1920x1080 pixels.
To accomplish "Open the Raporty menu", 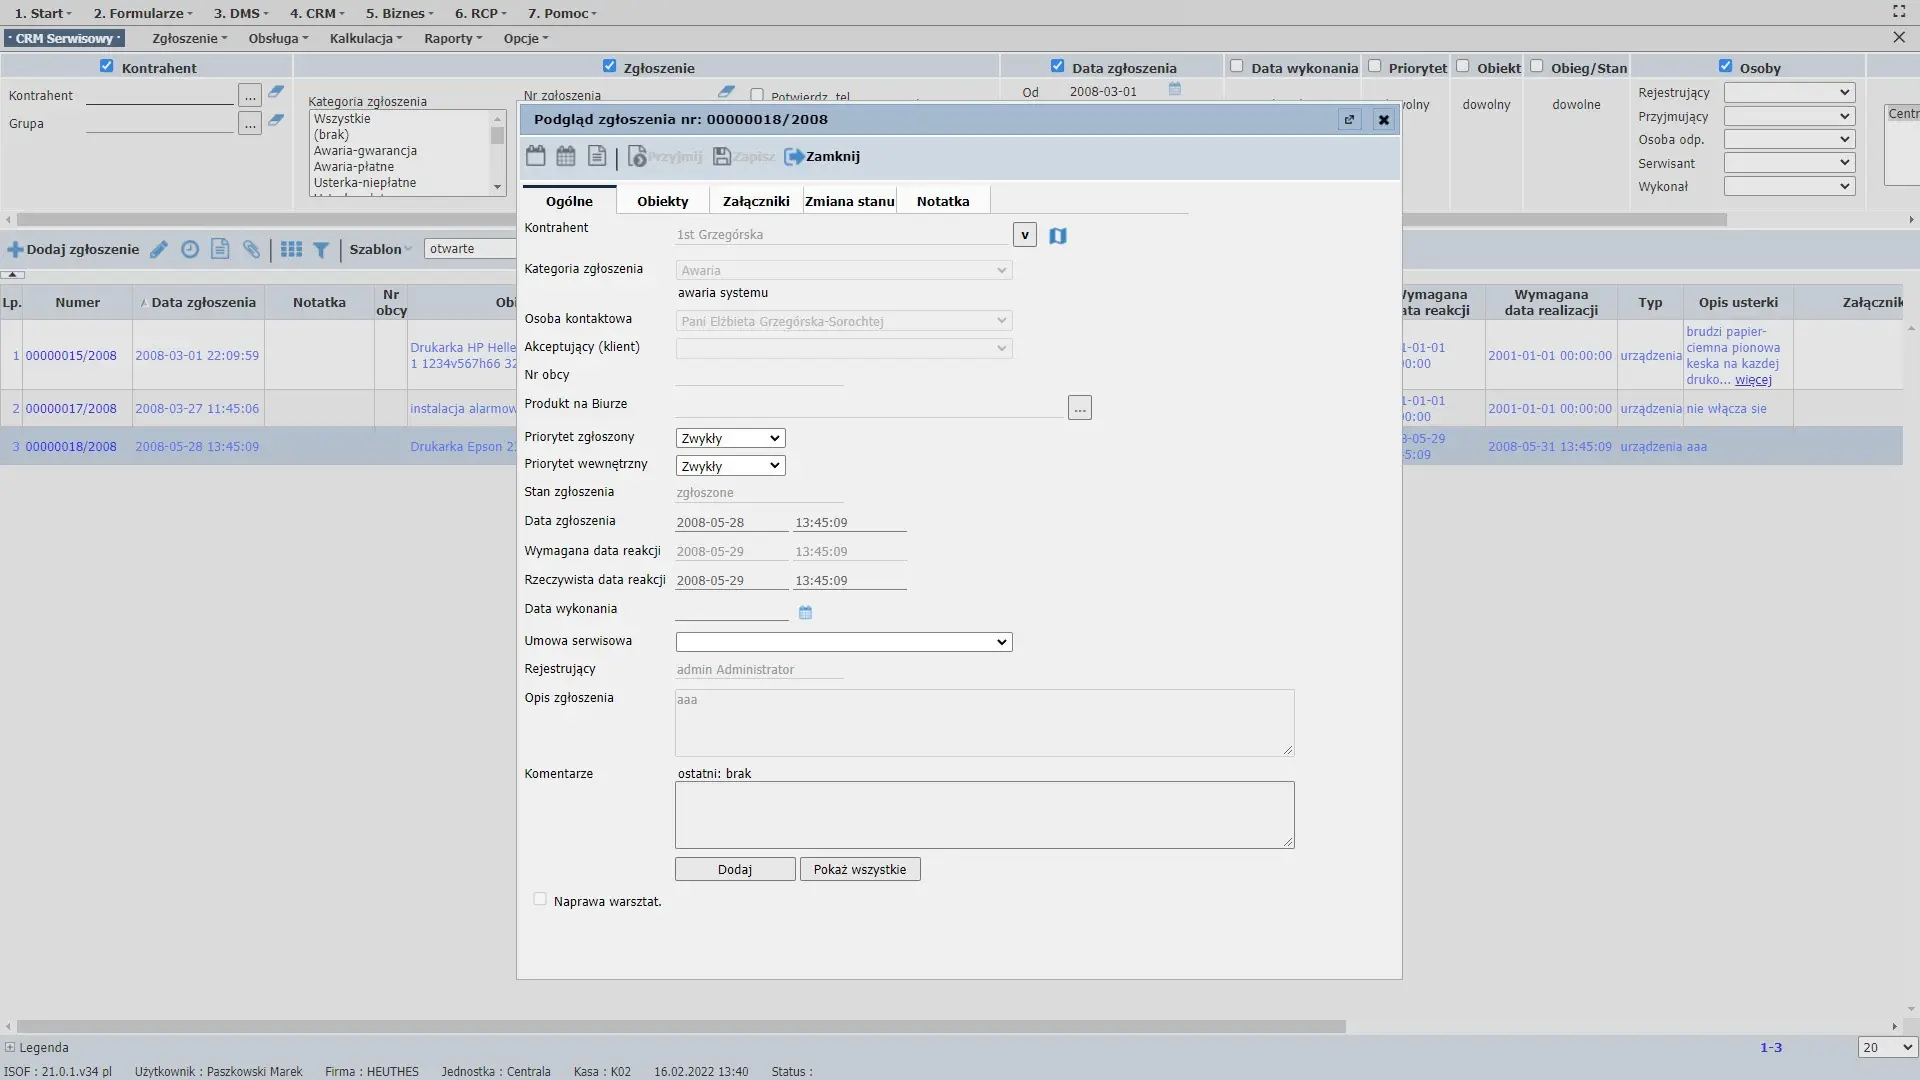I will (452, 39).
